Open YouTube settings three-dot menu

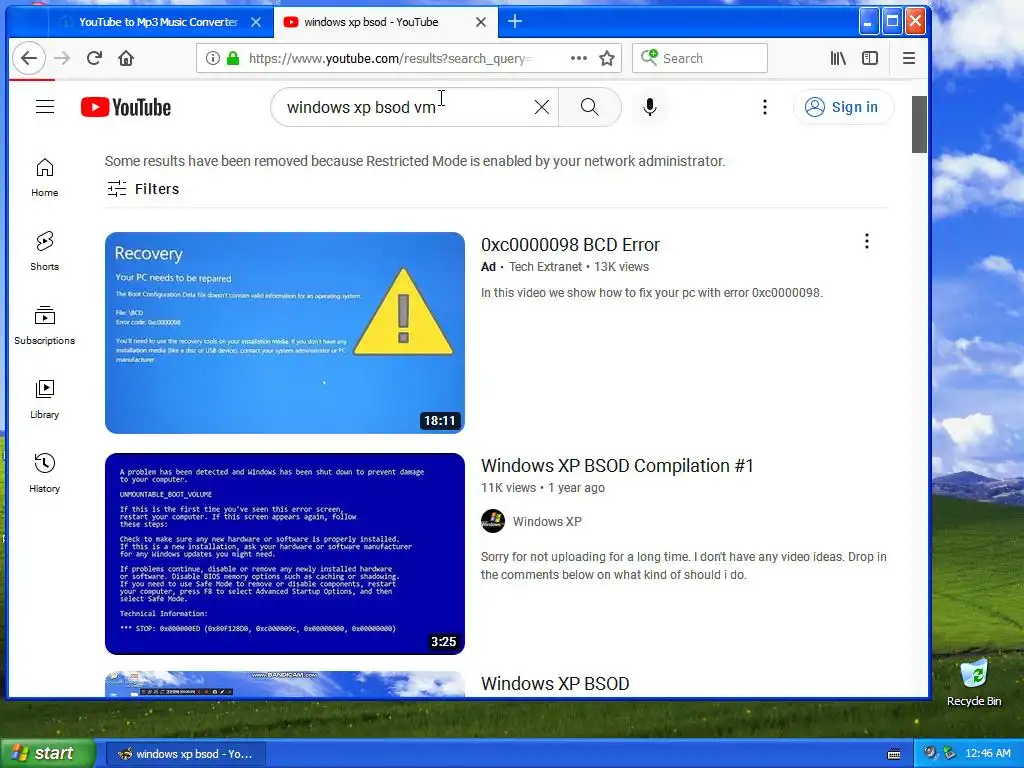coord(765,107)
